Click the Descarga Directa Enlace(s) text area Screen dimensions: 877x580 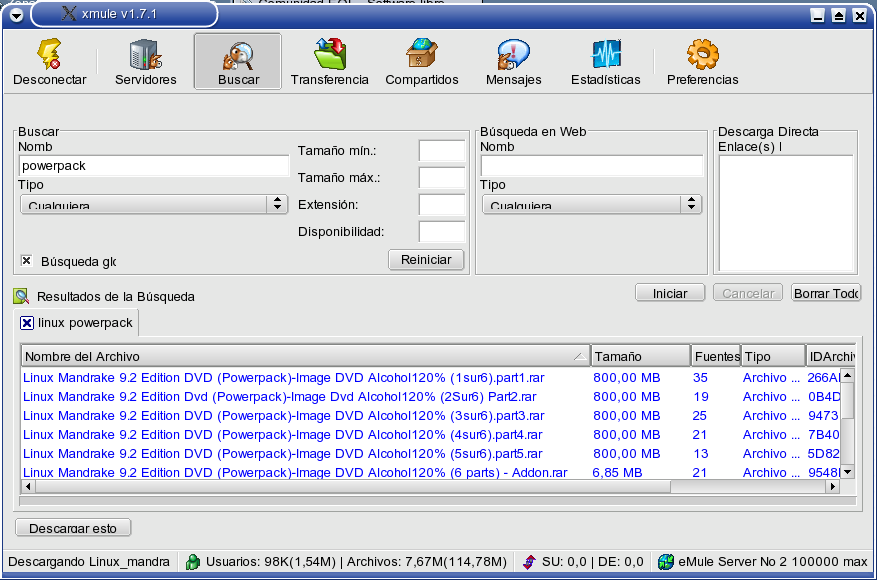tap(786, 213)
